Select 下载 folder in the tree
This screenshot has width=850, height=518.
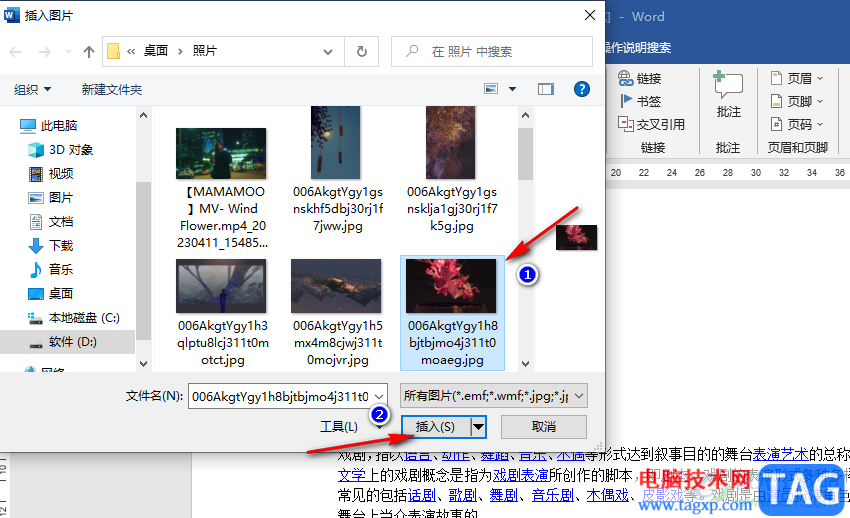click(50, 245)
